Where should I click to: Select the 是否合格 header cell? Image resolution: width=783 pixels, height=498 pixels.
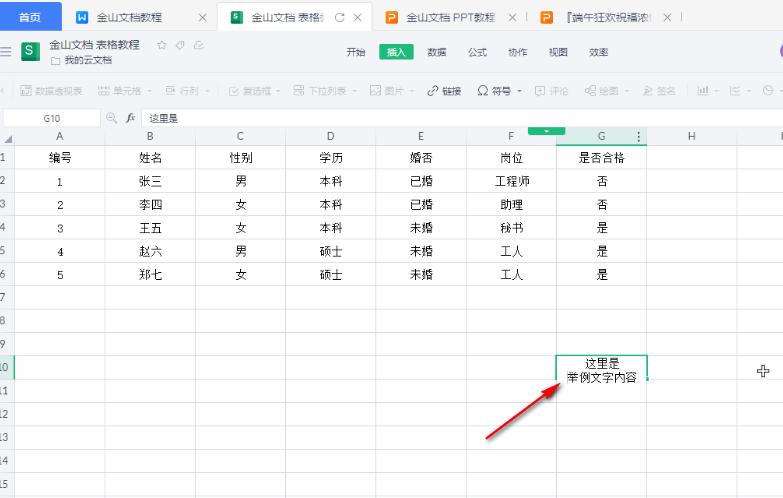click(x=601, y=158)
